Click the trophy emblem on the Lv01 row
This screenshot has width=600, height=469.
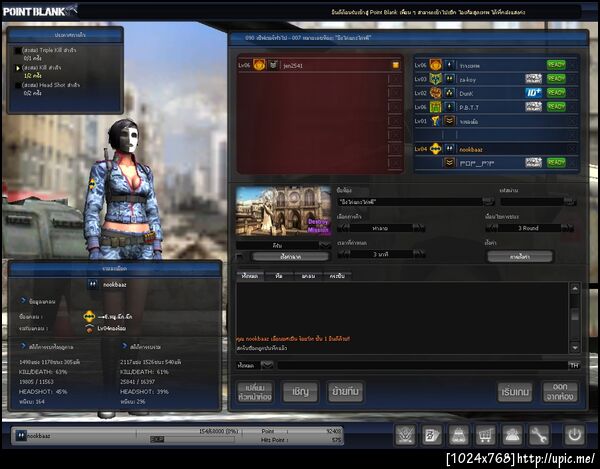tap(435, 121)
